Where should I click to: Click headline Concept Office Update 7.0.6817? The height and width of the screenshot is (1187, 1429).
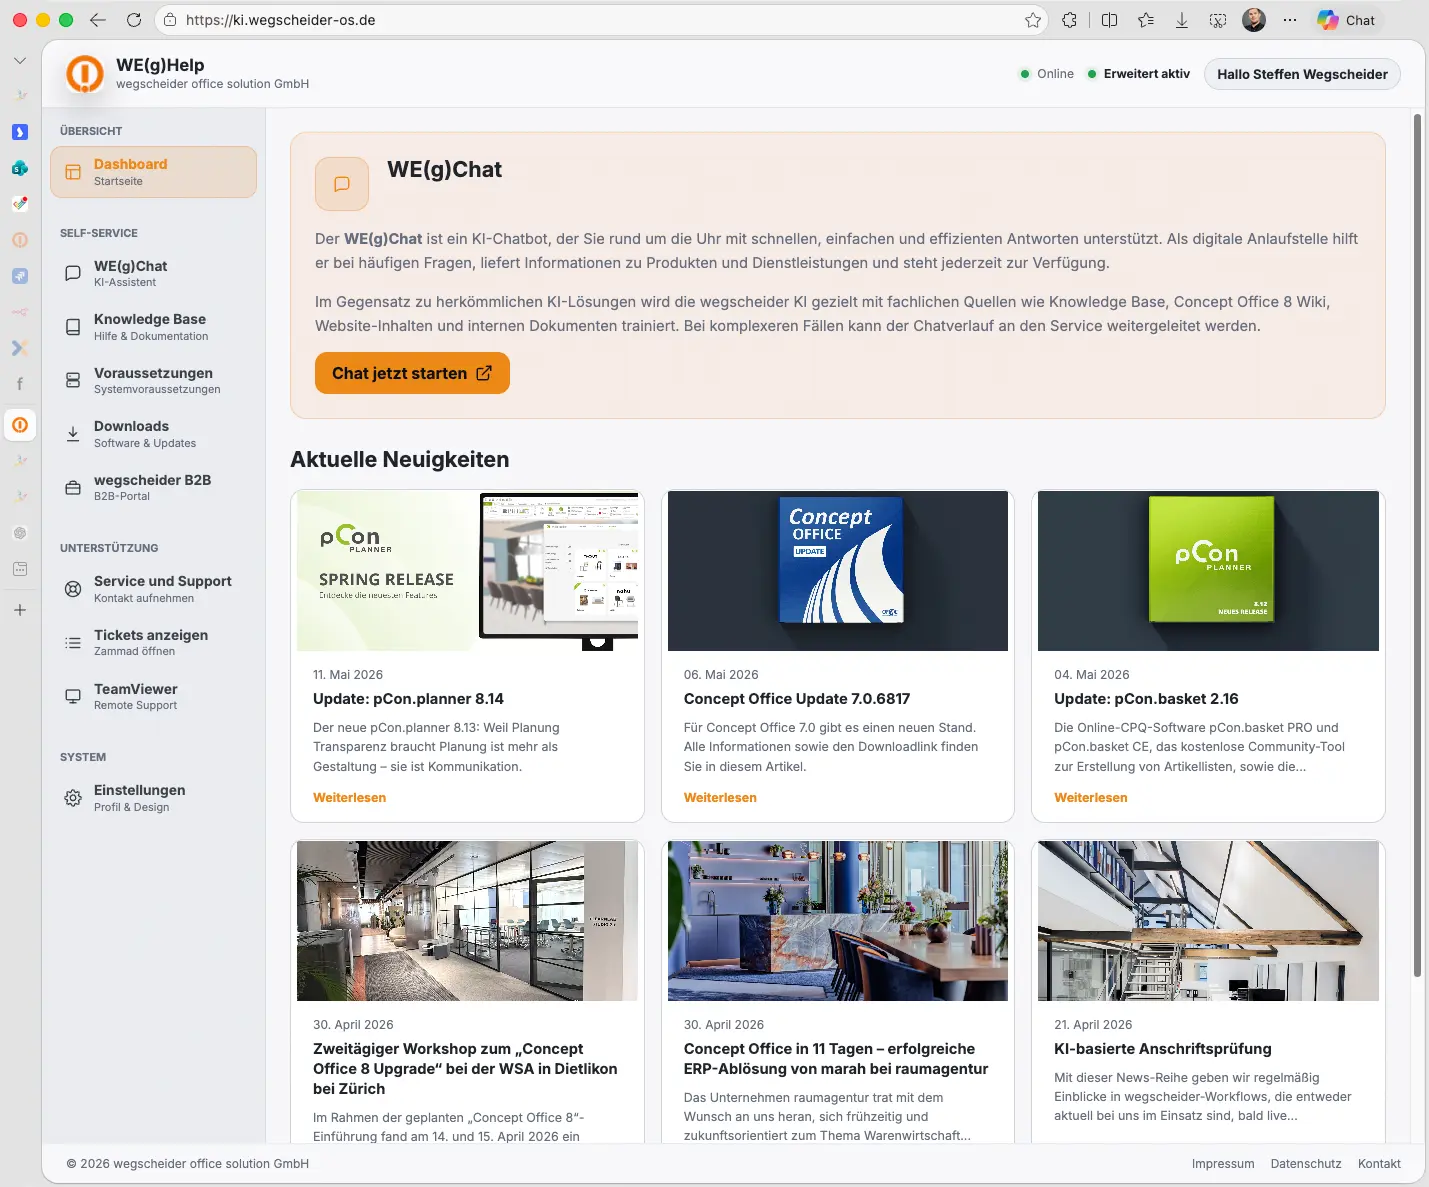(797, 699)
